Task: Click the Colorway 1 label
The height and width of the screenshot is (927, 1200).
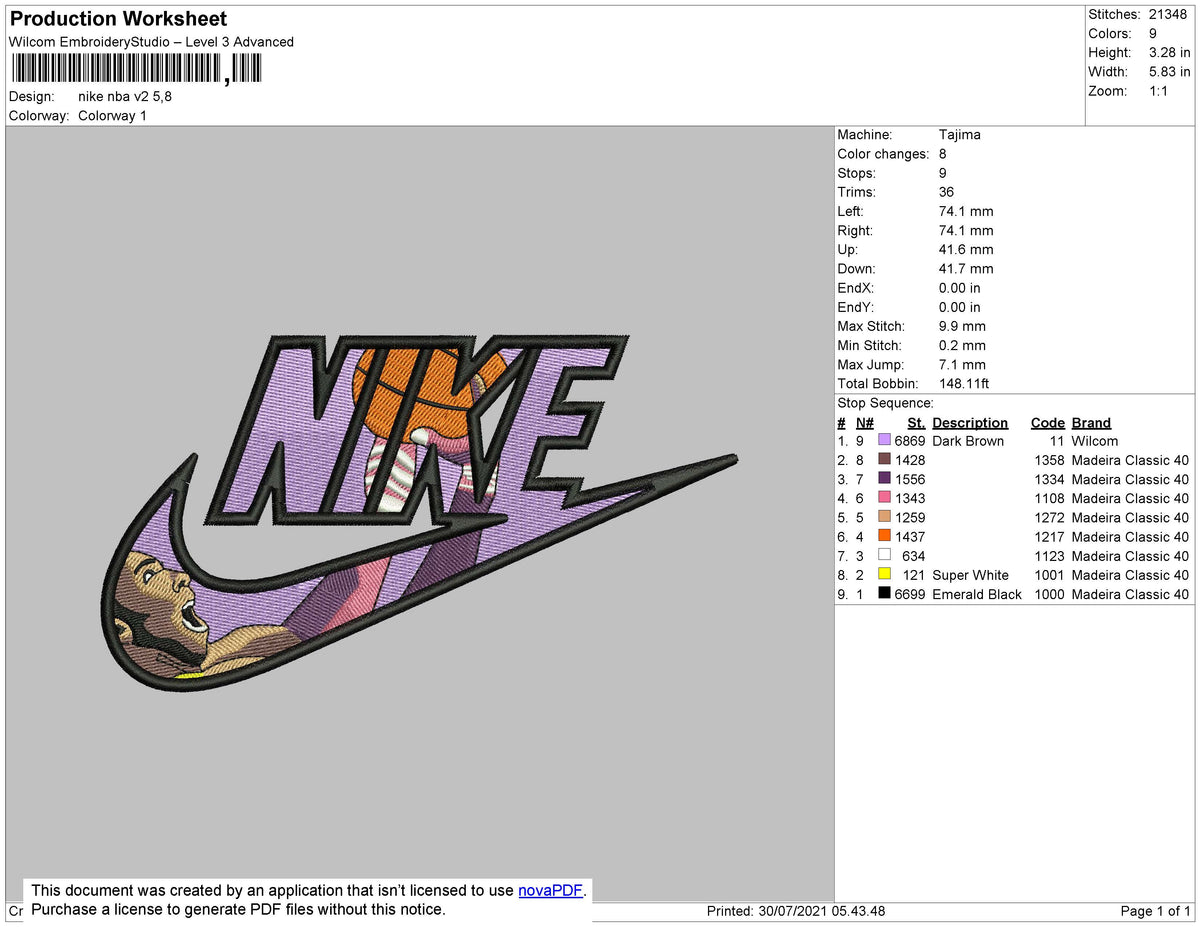Action: (112, 115)
